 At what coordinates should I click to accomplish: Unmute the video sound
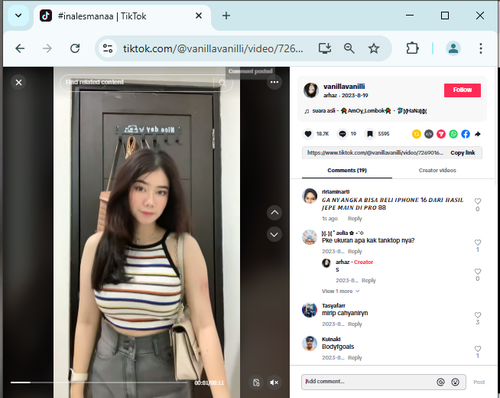(274, 382)
